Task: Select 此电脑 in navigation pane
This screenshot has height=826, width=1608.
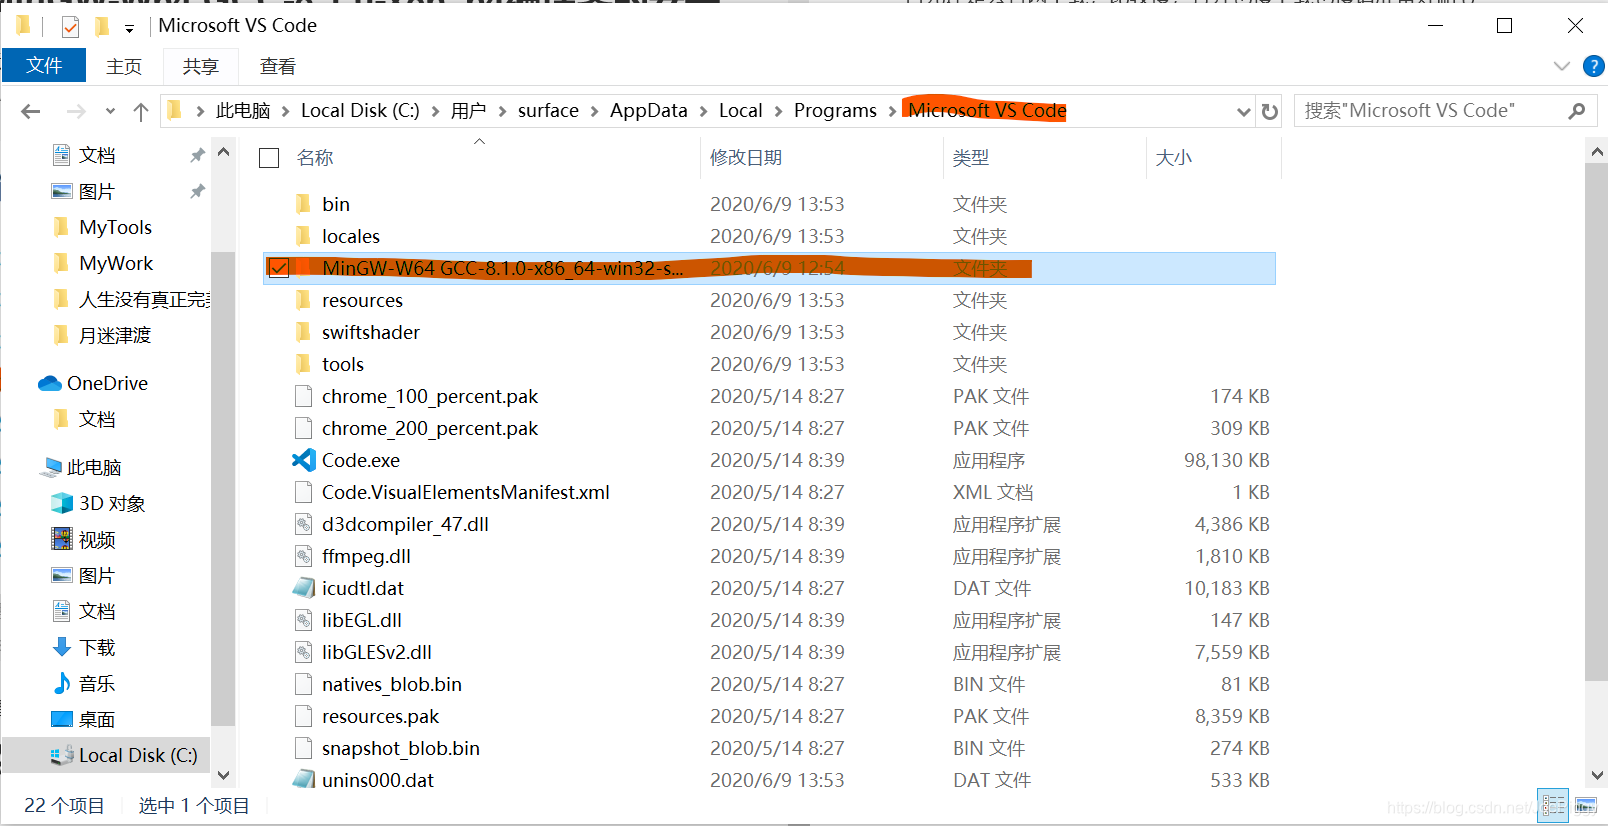Action: coord(94,467)
